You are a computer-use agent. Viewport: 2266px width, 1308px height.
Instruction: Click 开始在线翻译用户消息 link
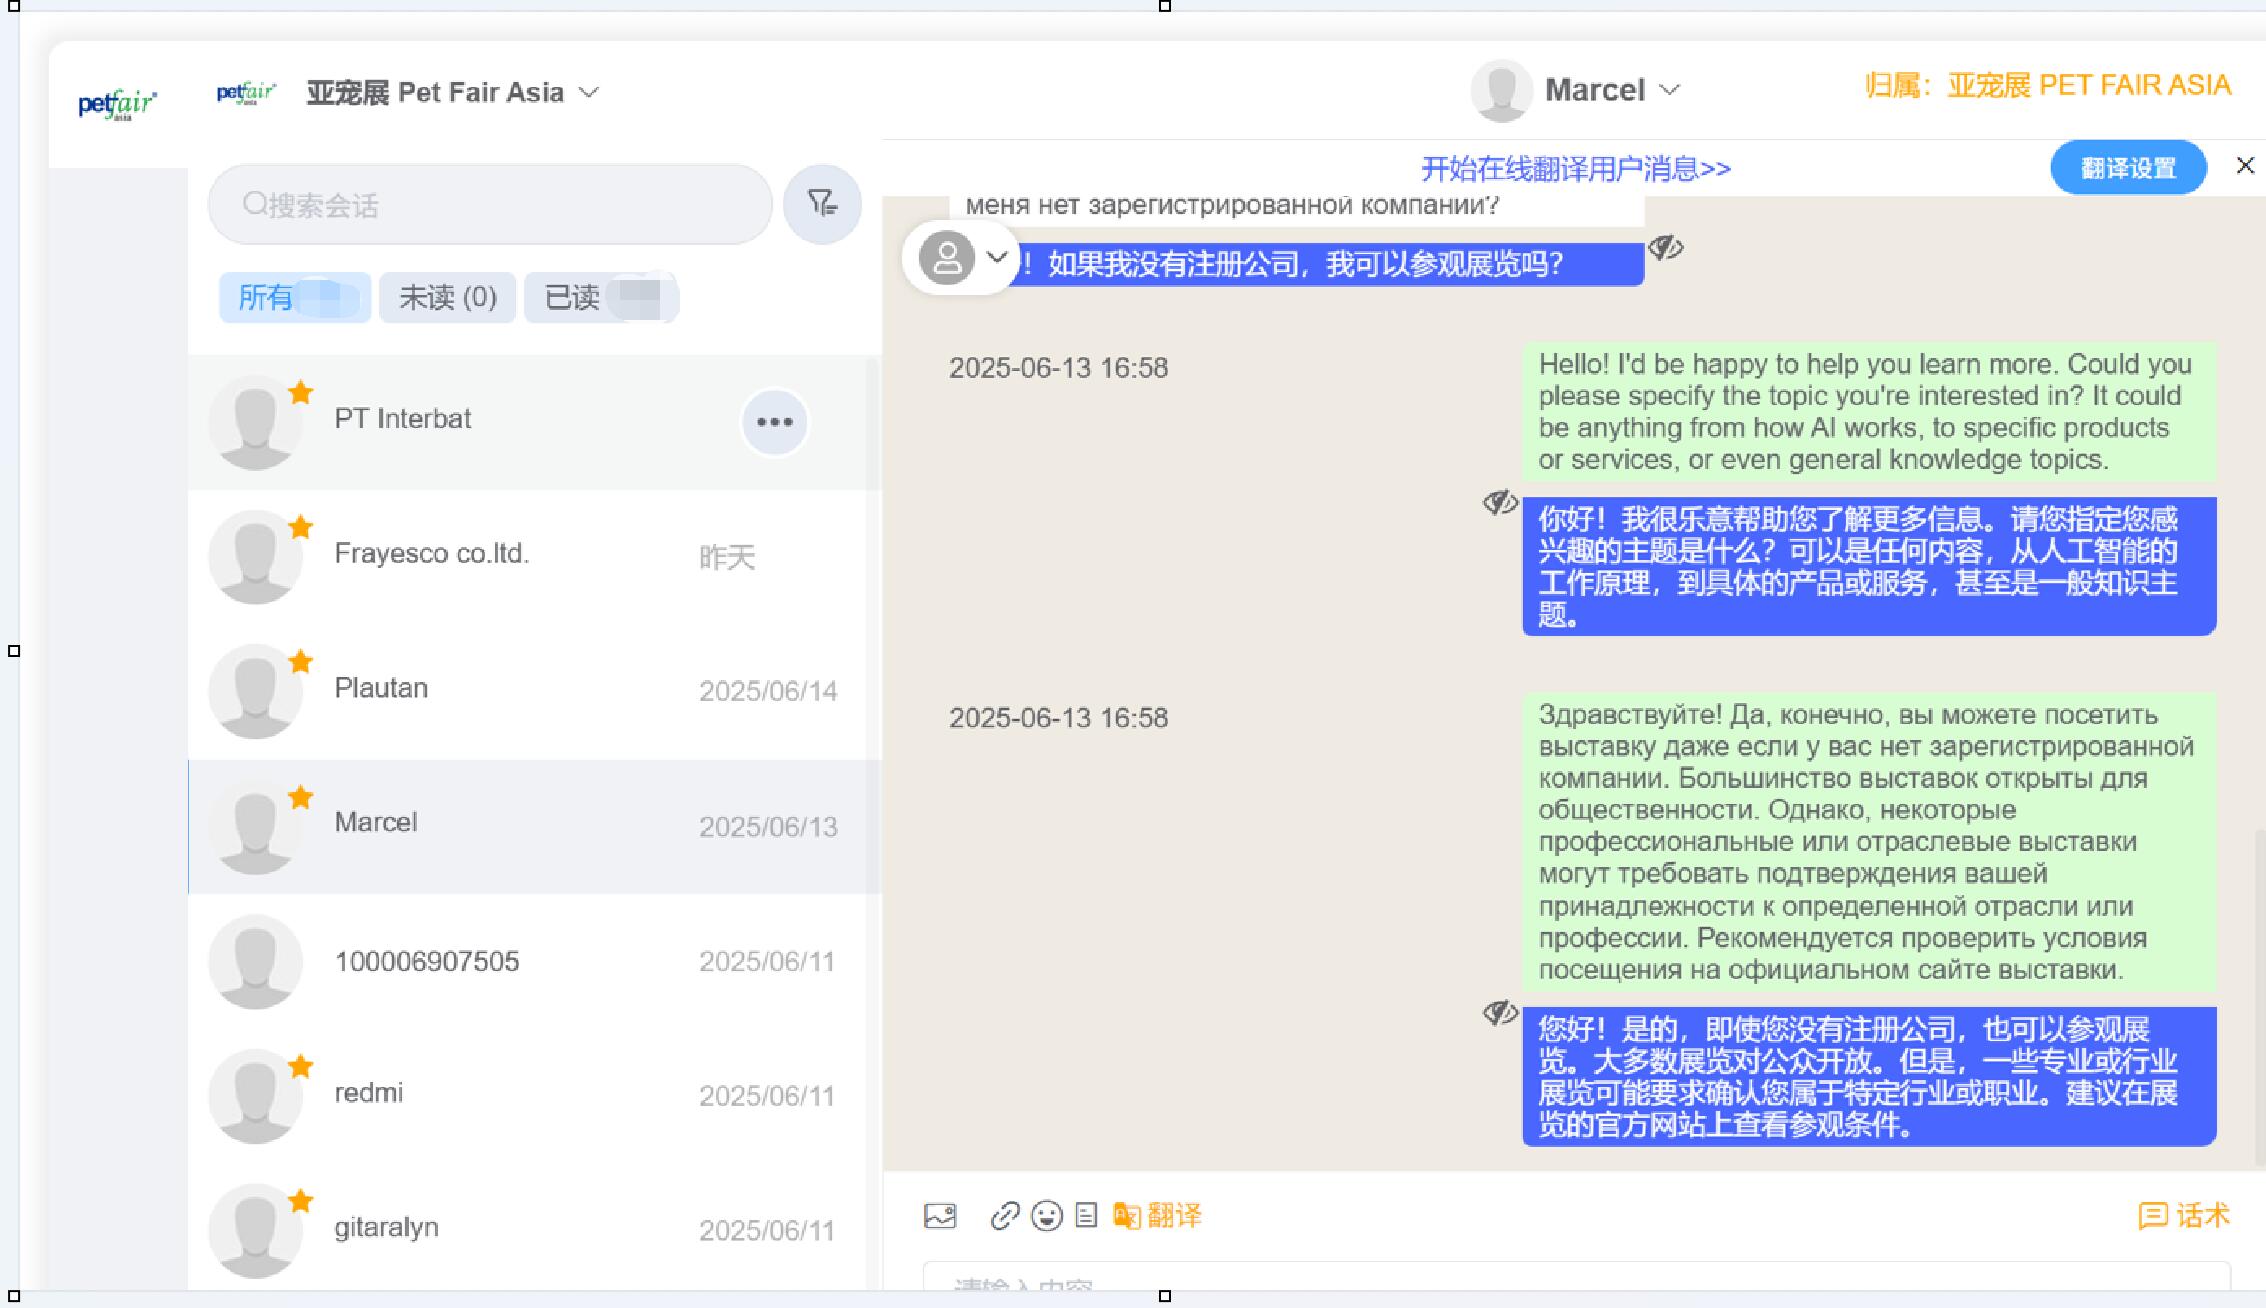coord(1575,168)
